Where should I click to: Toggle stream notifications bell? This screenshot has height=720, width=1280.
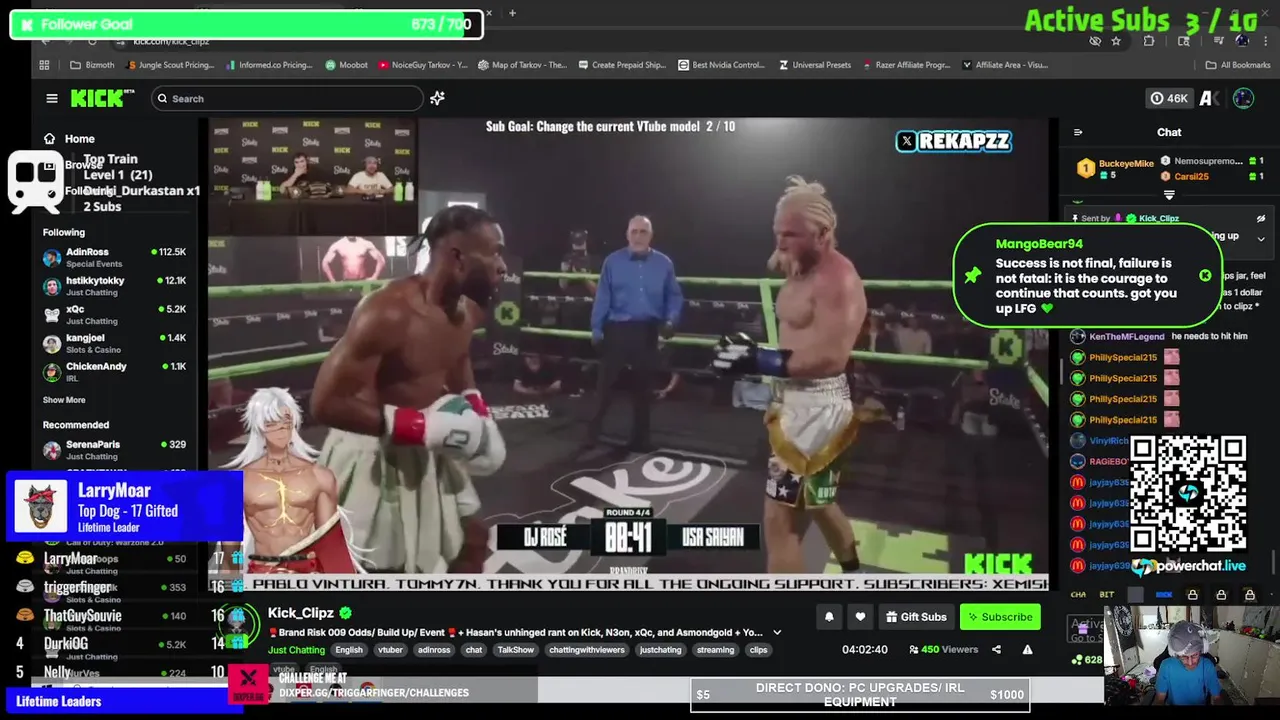click(829, 617)
